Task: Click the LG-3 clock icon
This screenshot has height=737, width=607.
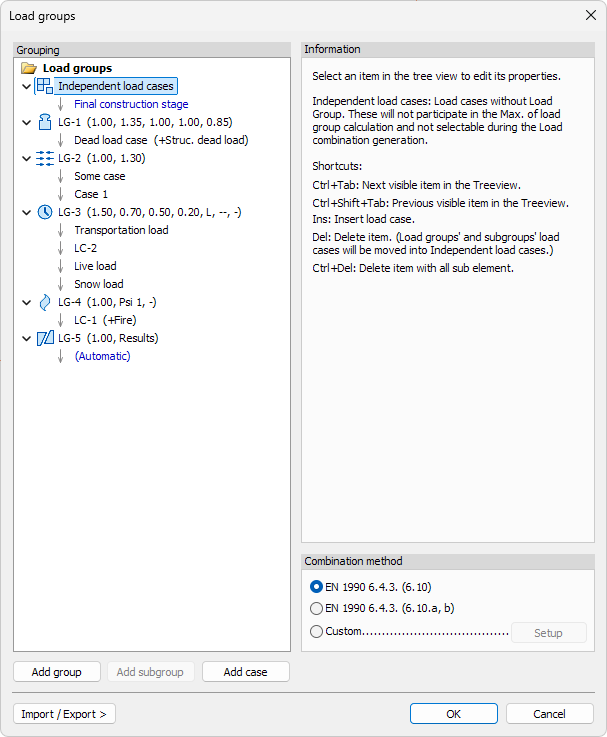Action: (x=44, y=212)
